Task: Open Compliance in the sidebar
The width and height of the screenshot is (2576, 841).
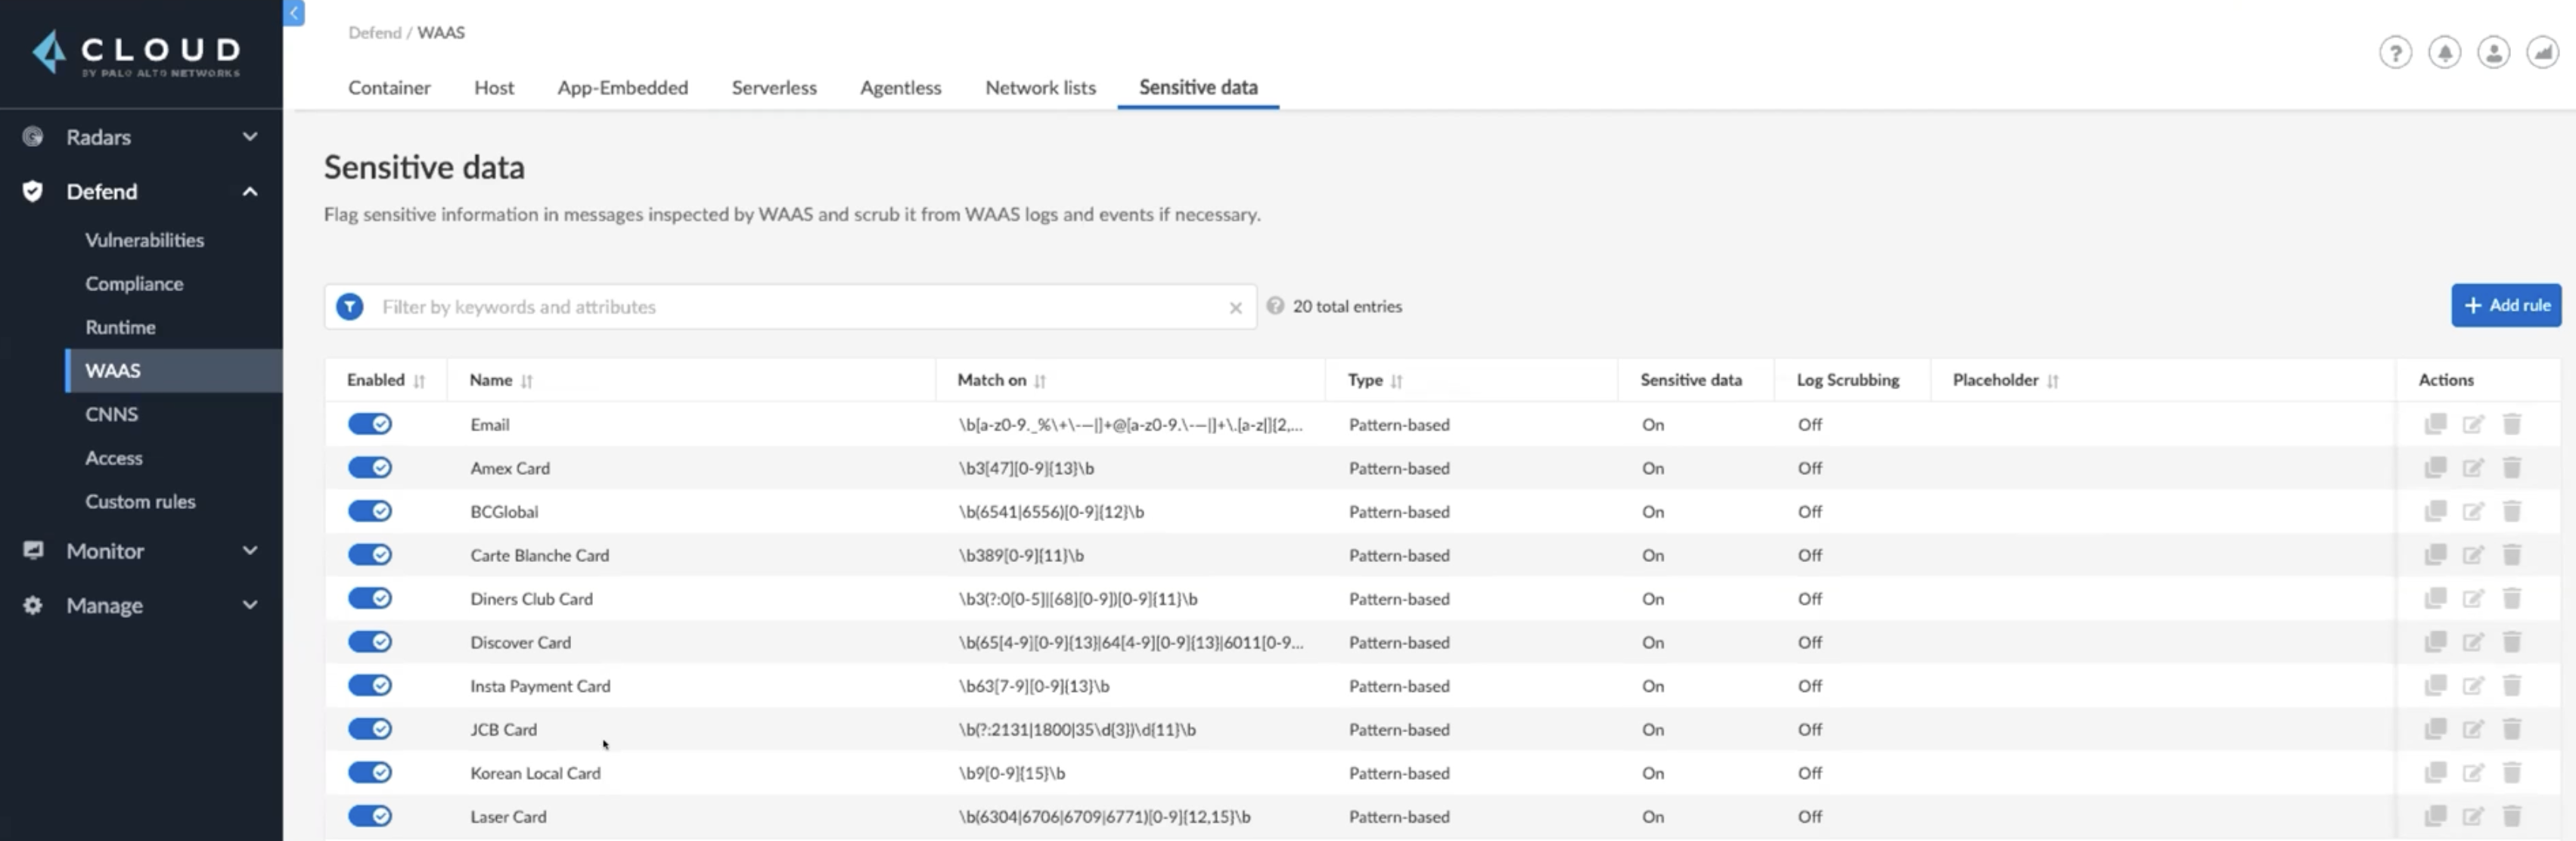Action: [x=134, y=284]
